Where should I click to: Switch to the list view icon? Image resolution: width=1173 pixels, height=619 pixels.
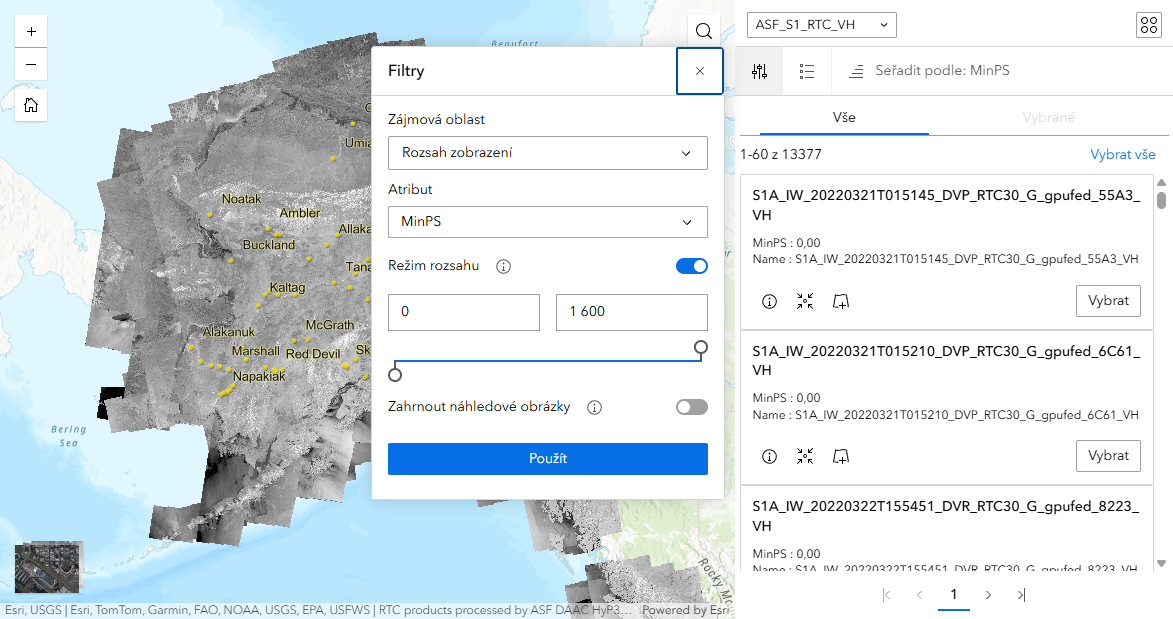(x=806, y=71)
